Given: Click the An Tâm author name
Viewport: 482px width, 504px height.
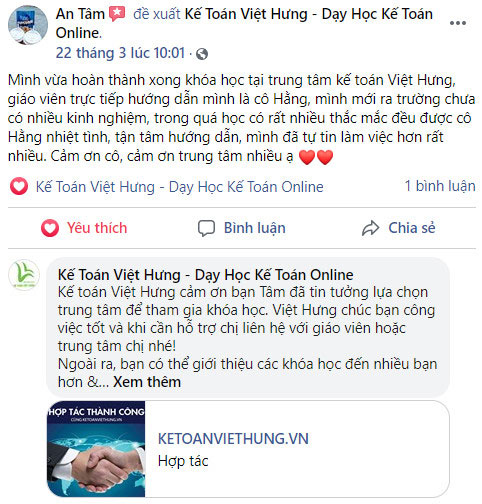Looking at the screenshot, I should click(80, 14).
